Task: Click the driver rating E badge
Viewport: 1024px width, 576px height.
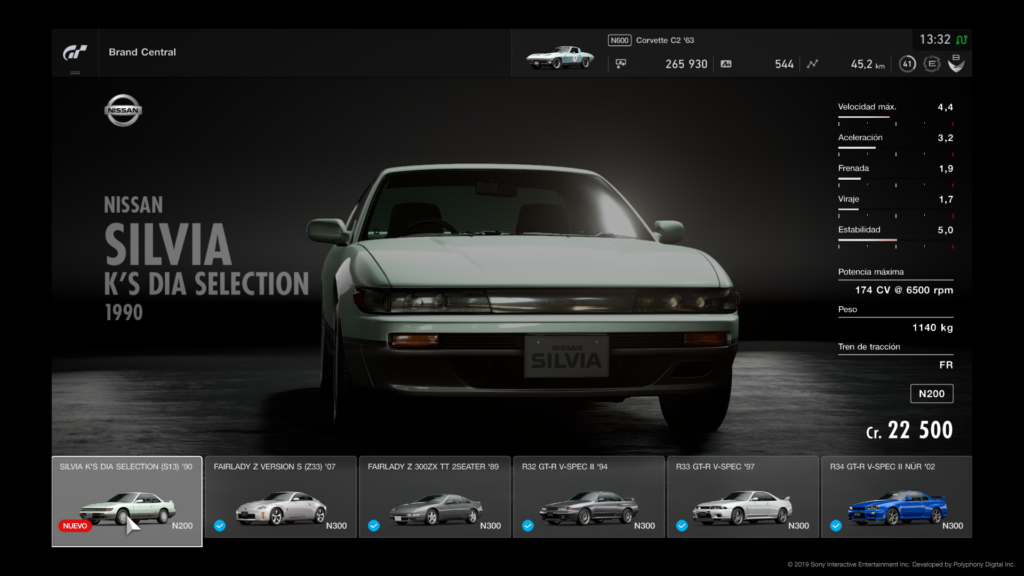Action: coord(932,64)
